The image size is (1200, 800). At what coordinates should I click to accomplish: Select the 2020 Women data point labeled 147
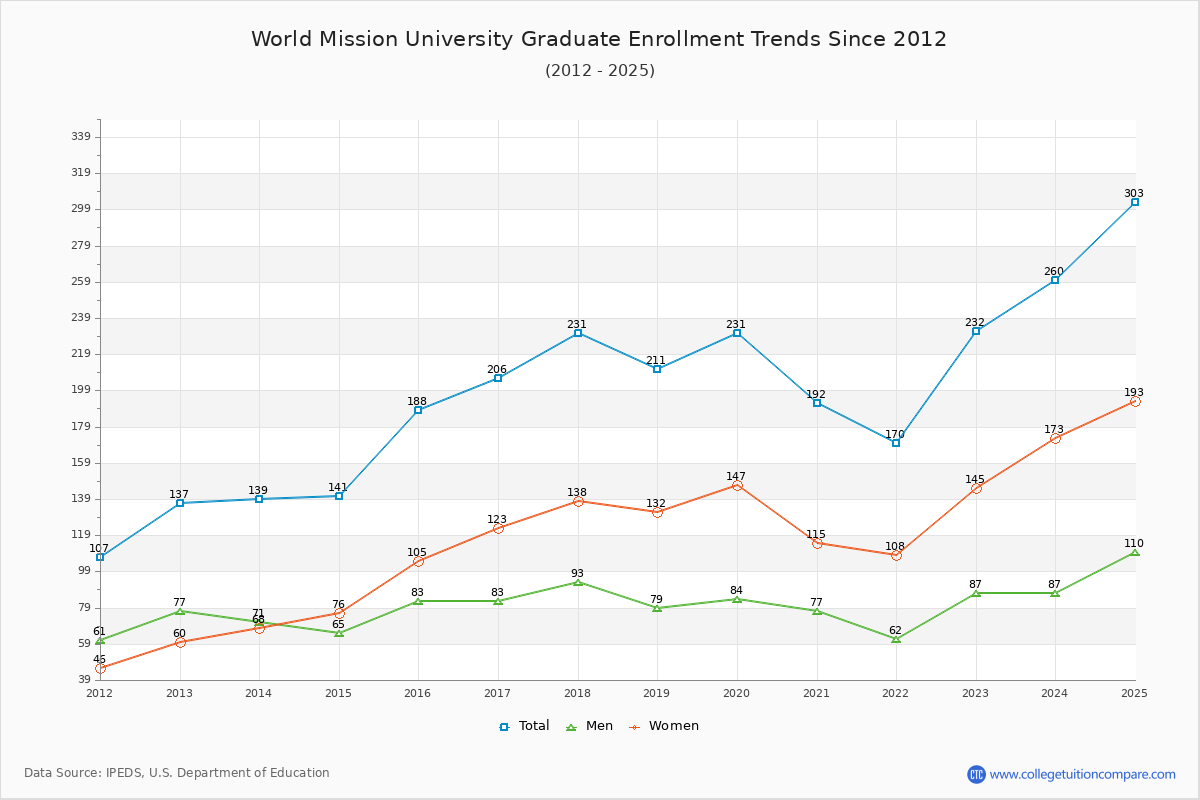coord(737,485)
